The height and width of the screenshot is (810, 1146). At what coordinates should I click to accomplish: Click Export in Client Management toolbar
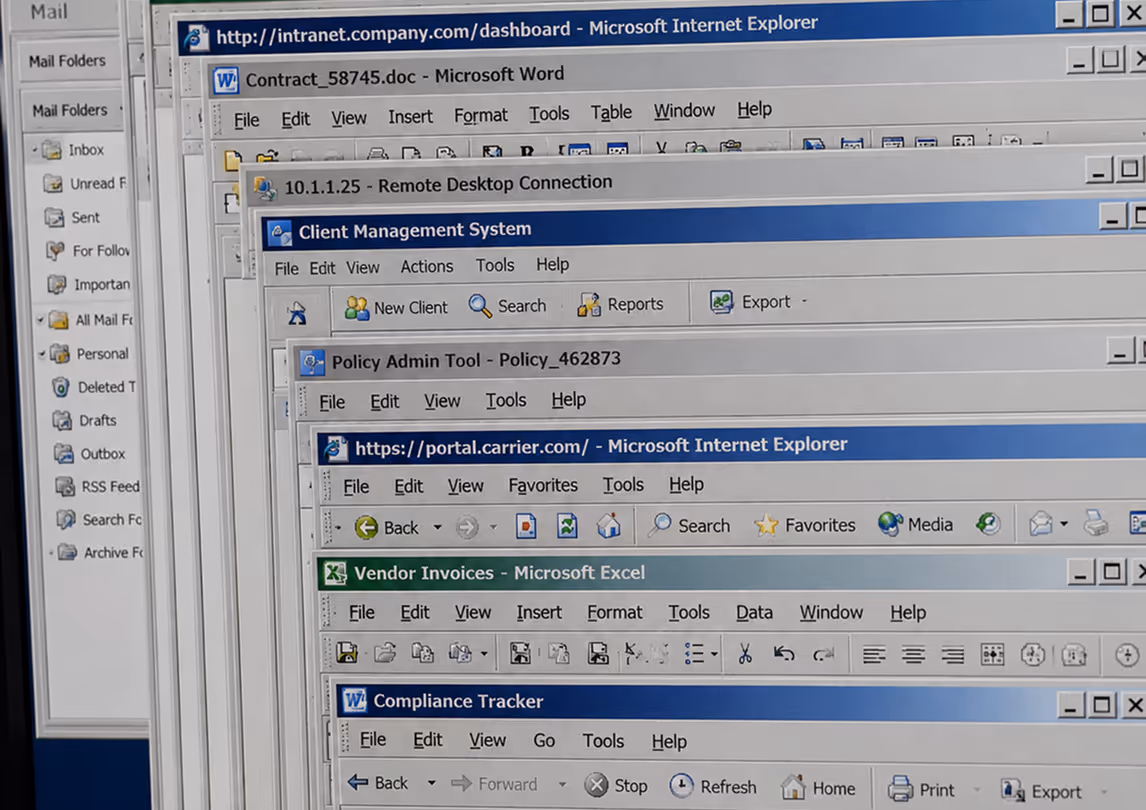750,302
